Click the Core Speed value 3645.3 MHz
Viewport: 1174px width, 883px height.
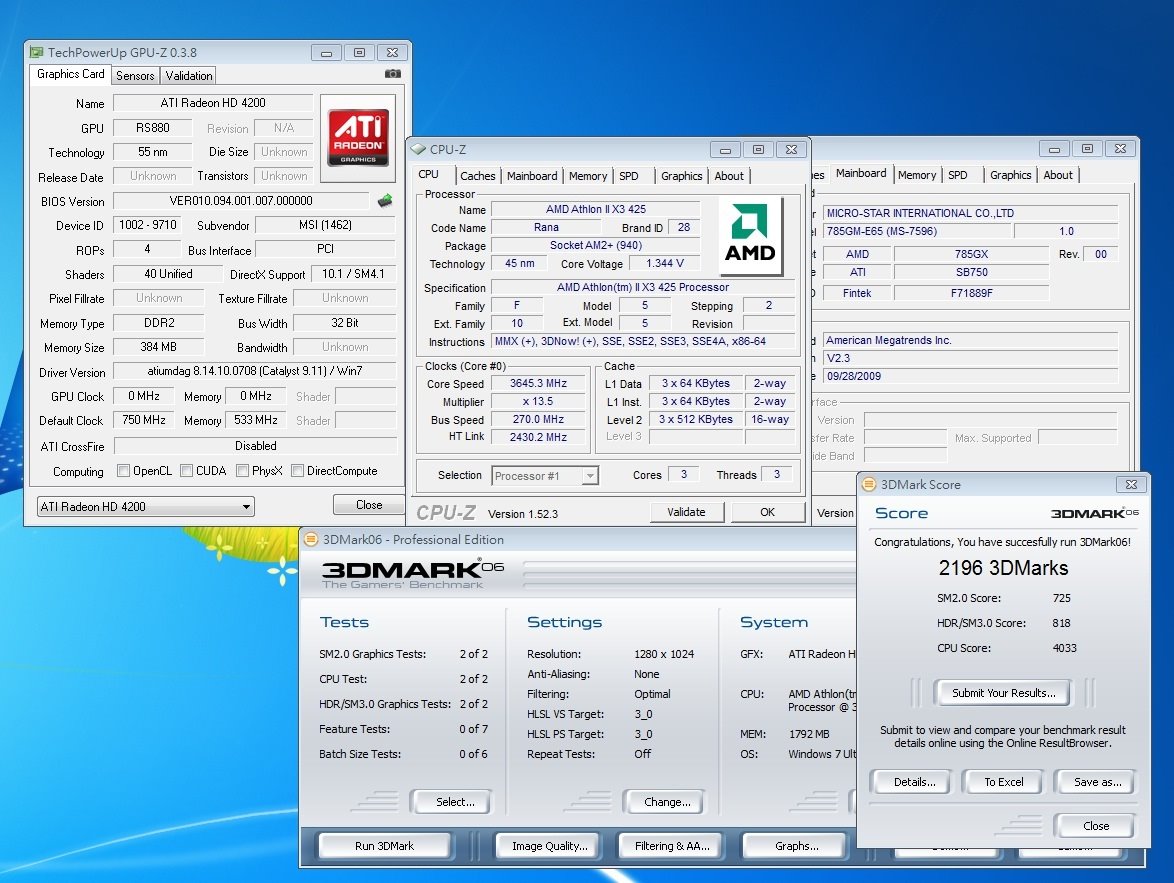(x=538, y=383)
